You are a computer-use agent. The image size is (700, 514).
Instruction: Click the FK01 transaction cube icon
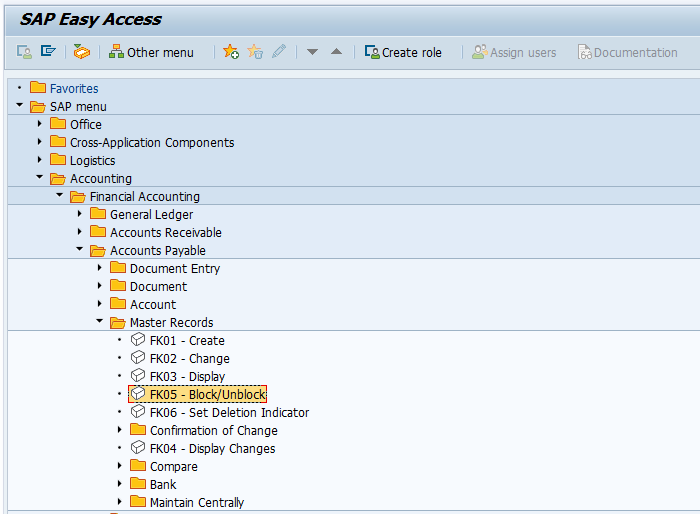[x=138, y=340]
